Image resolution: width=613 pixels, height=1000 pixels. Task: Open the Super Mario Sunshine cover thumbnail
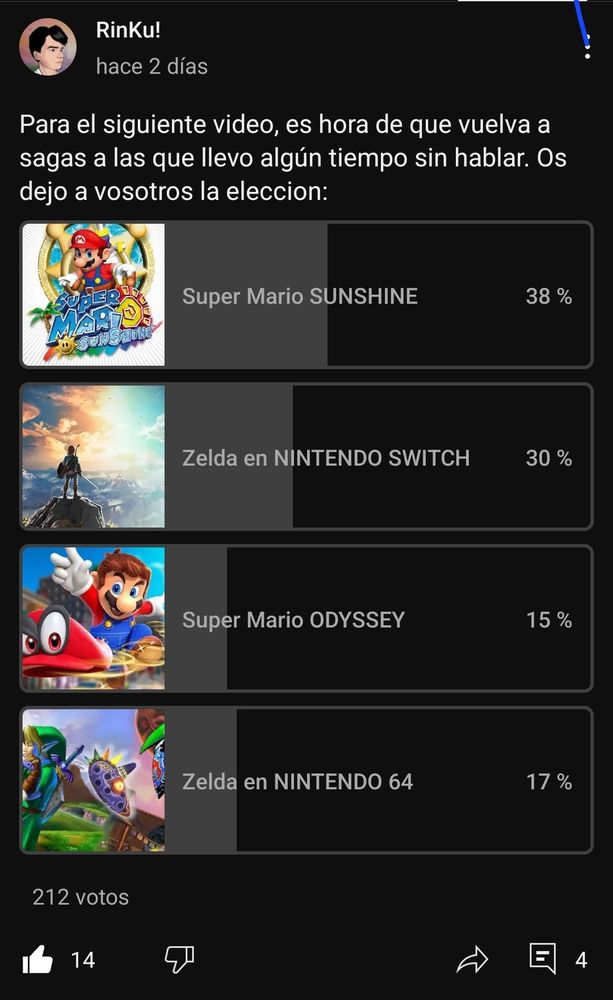point(93,295)
